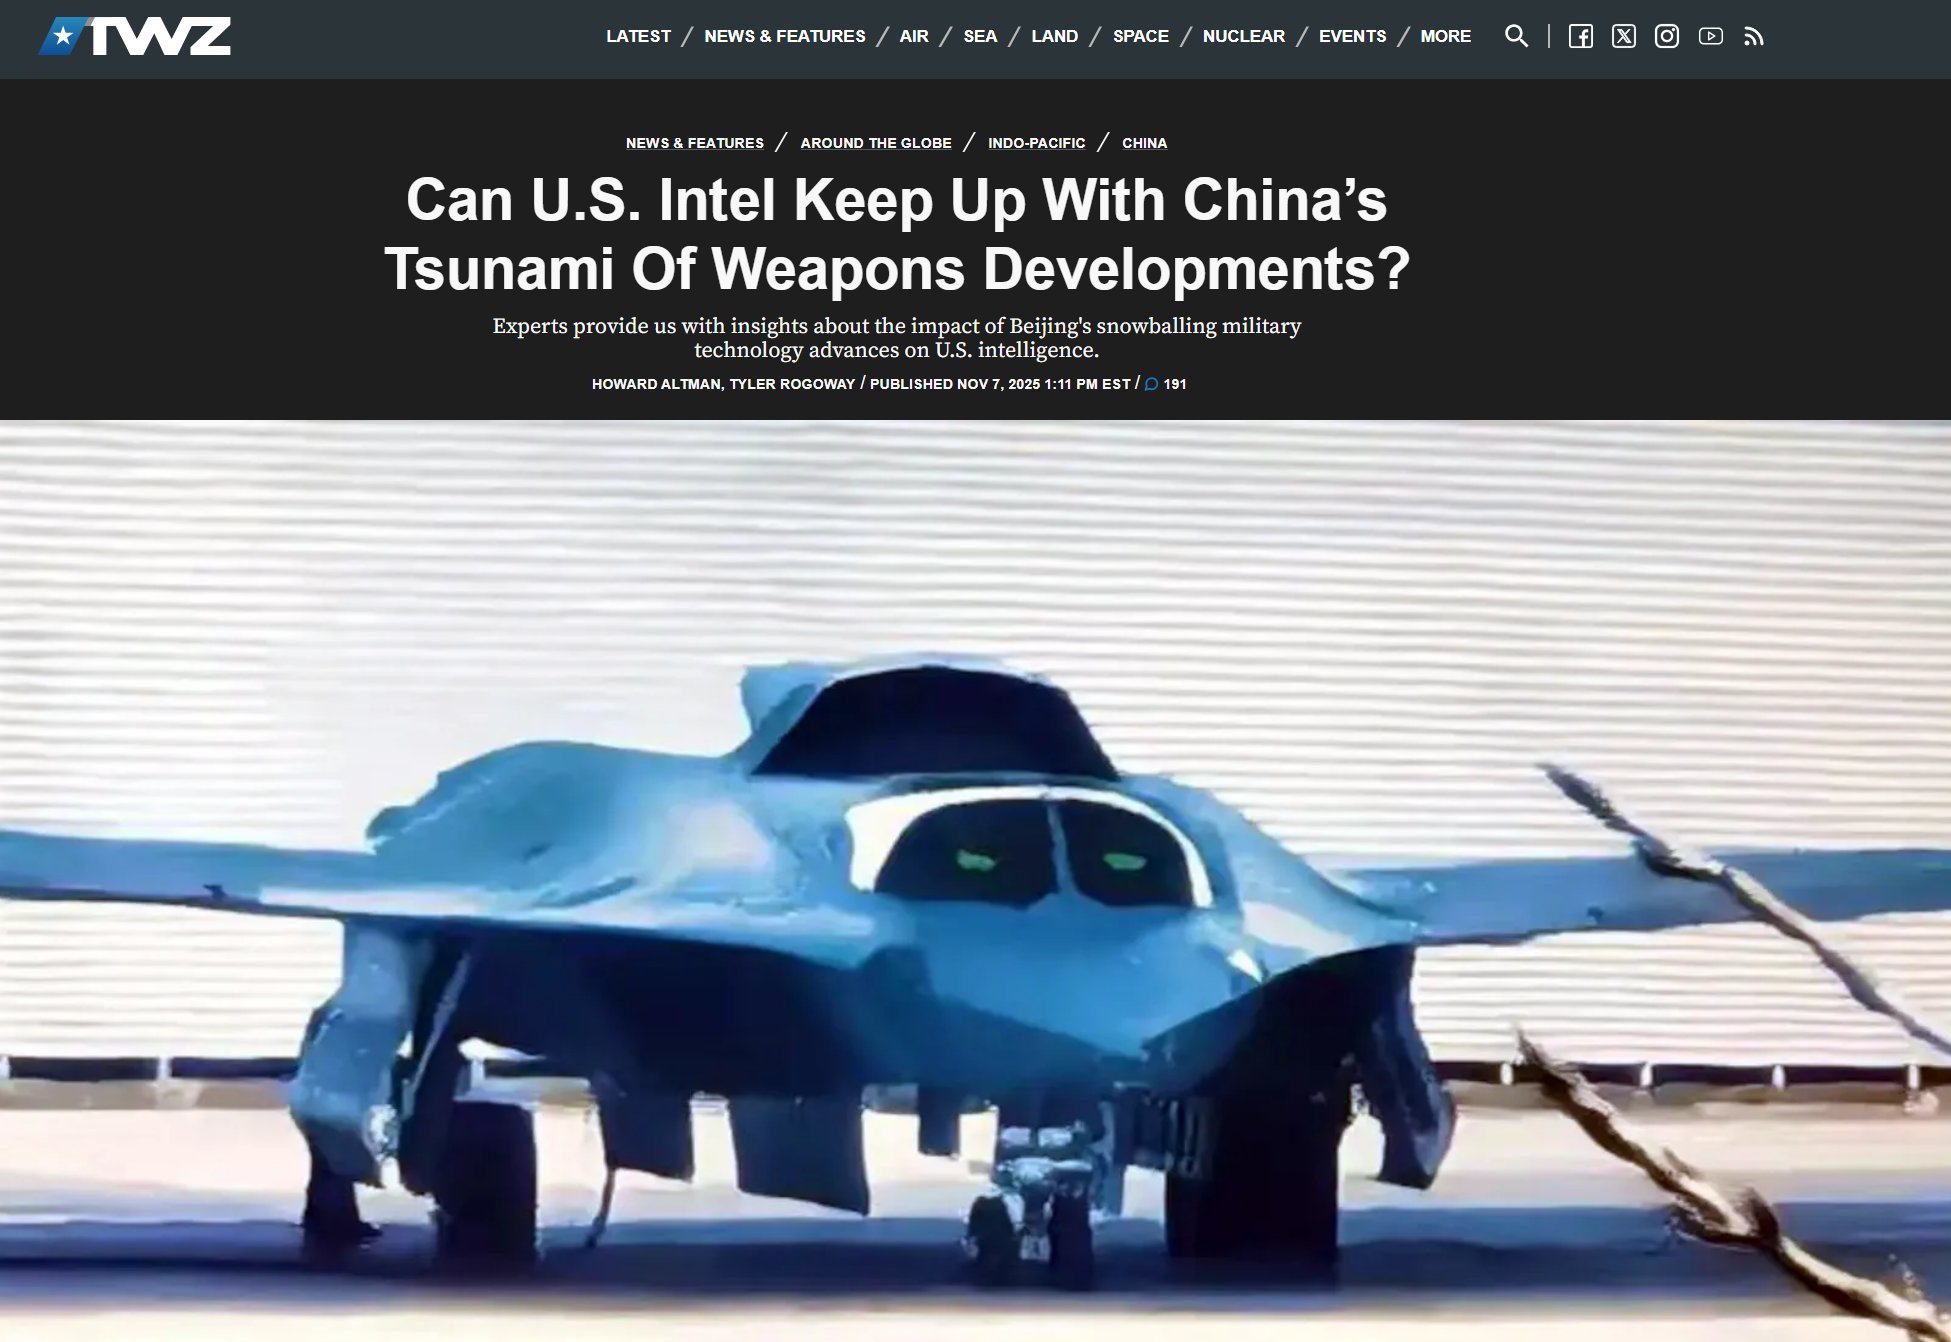Open News & Features in top navigation
Viewport: 1951px width, 1342px height.
click(784, 36)
